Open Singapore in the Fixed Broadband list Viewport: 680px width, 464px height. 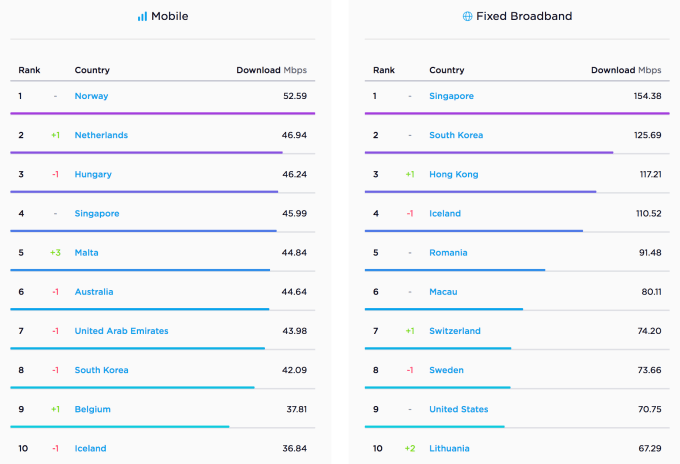(451, 96)
